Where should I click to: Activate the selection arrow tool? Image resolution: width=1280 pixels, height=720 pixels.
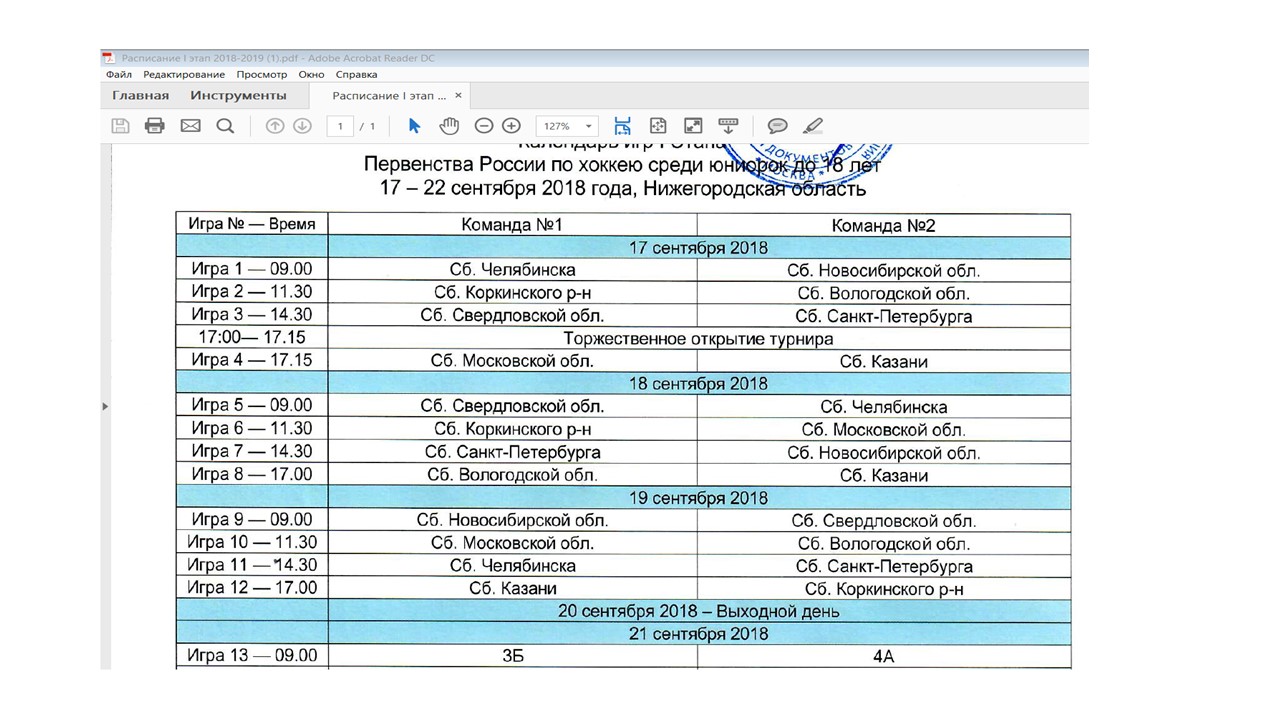(415, 126)
